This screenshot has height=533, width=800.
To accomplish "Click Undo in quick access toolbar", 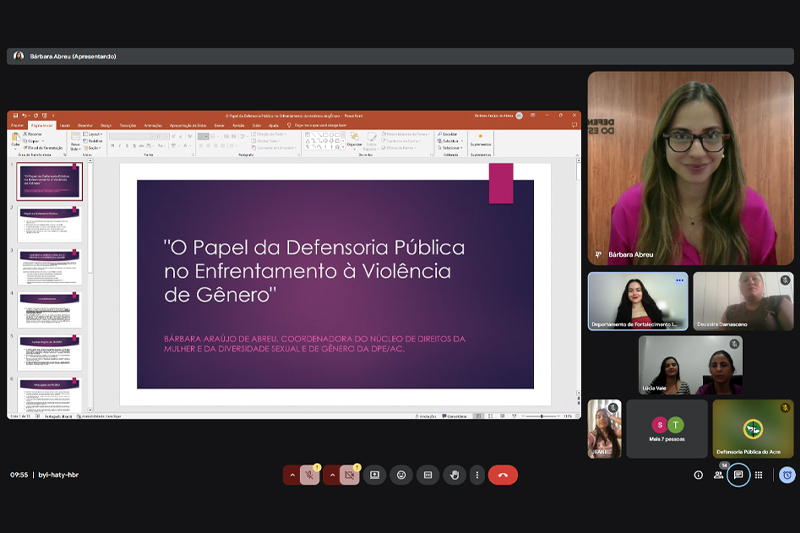I will (24, 116).
